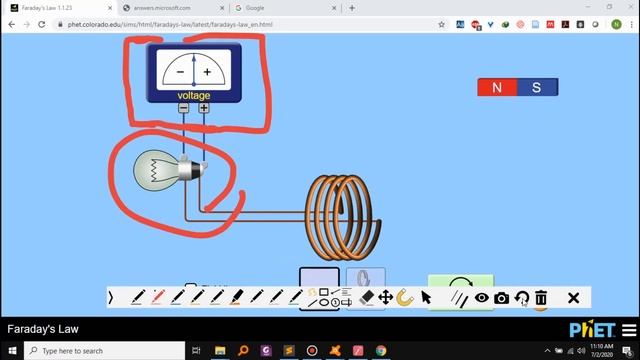Undo last drawing stroke
Viewport: 640px width, 360px height.
click(522, 298)
